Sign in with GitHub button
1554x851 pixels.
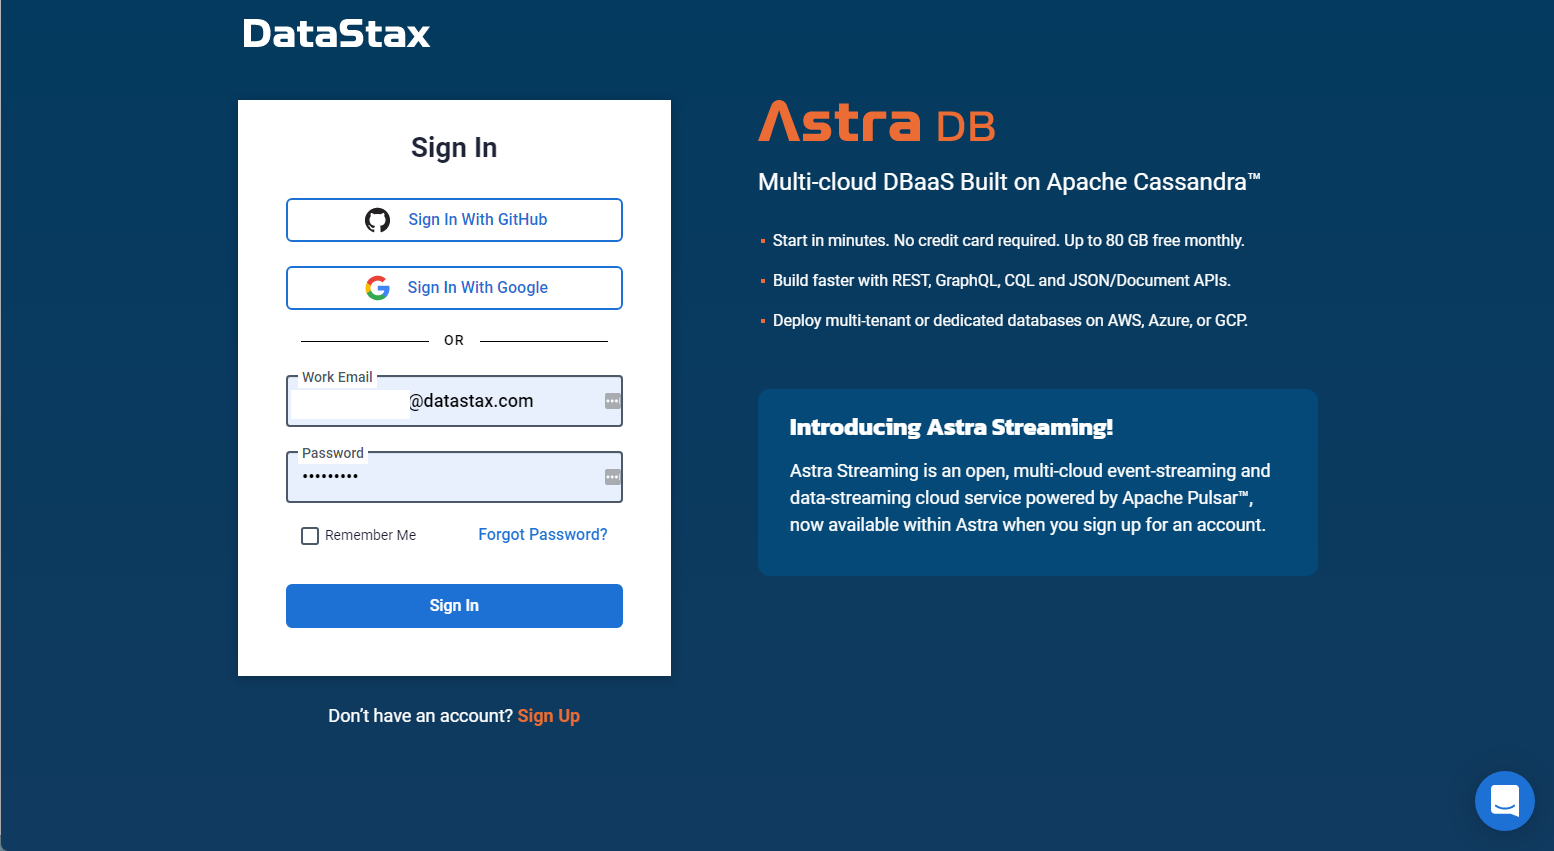pyautogui.click(x=454, y=220)
